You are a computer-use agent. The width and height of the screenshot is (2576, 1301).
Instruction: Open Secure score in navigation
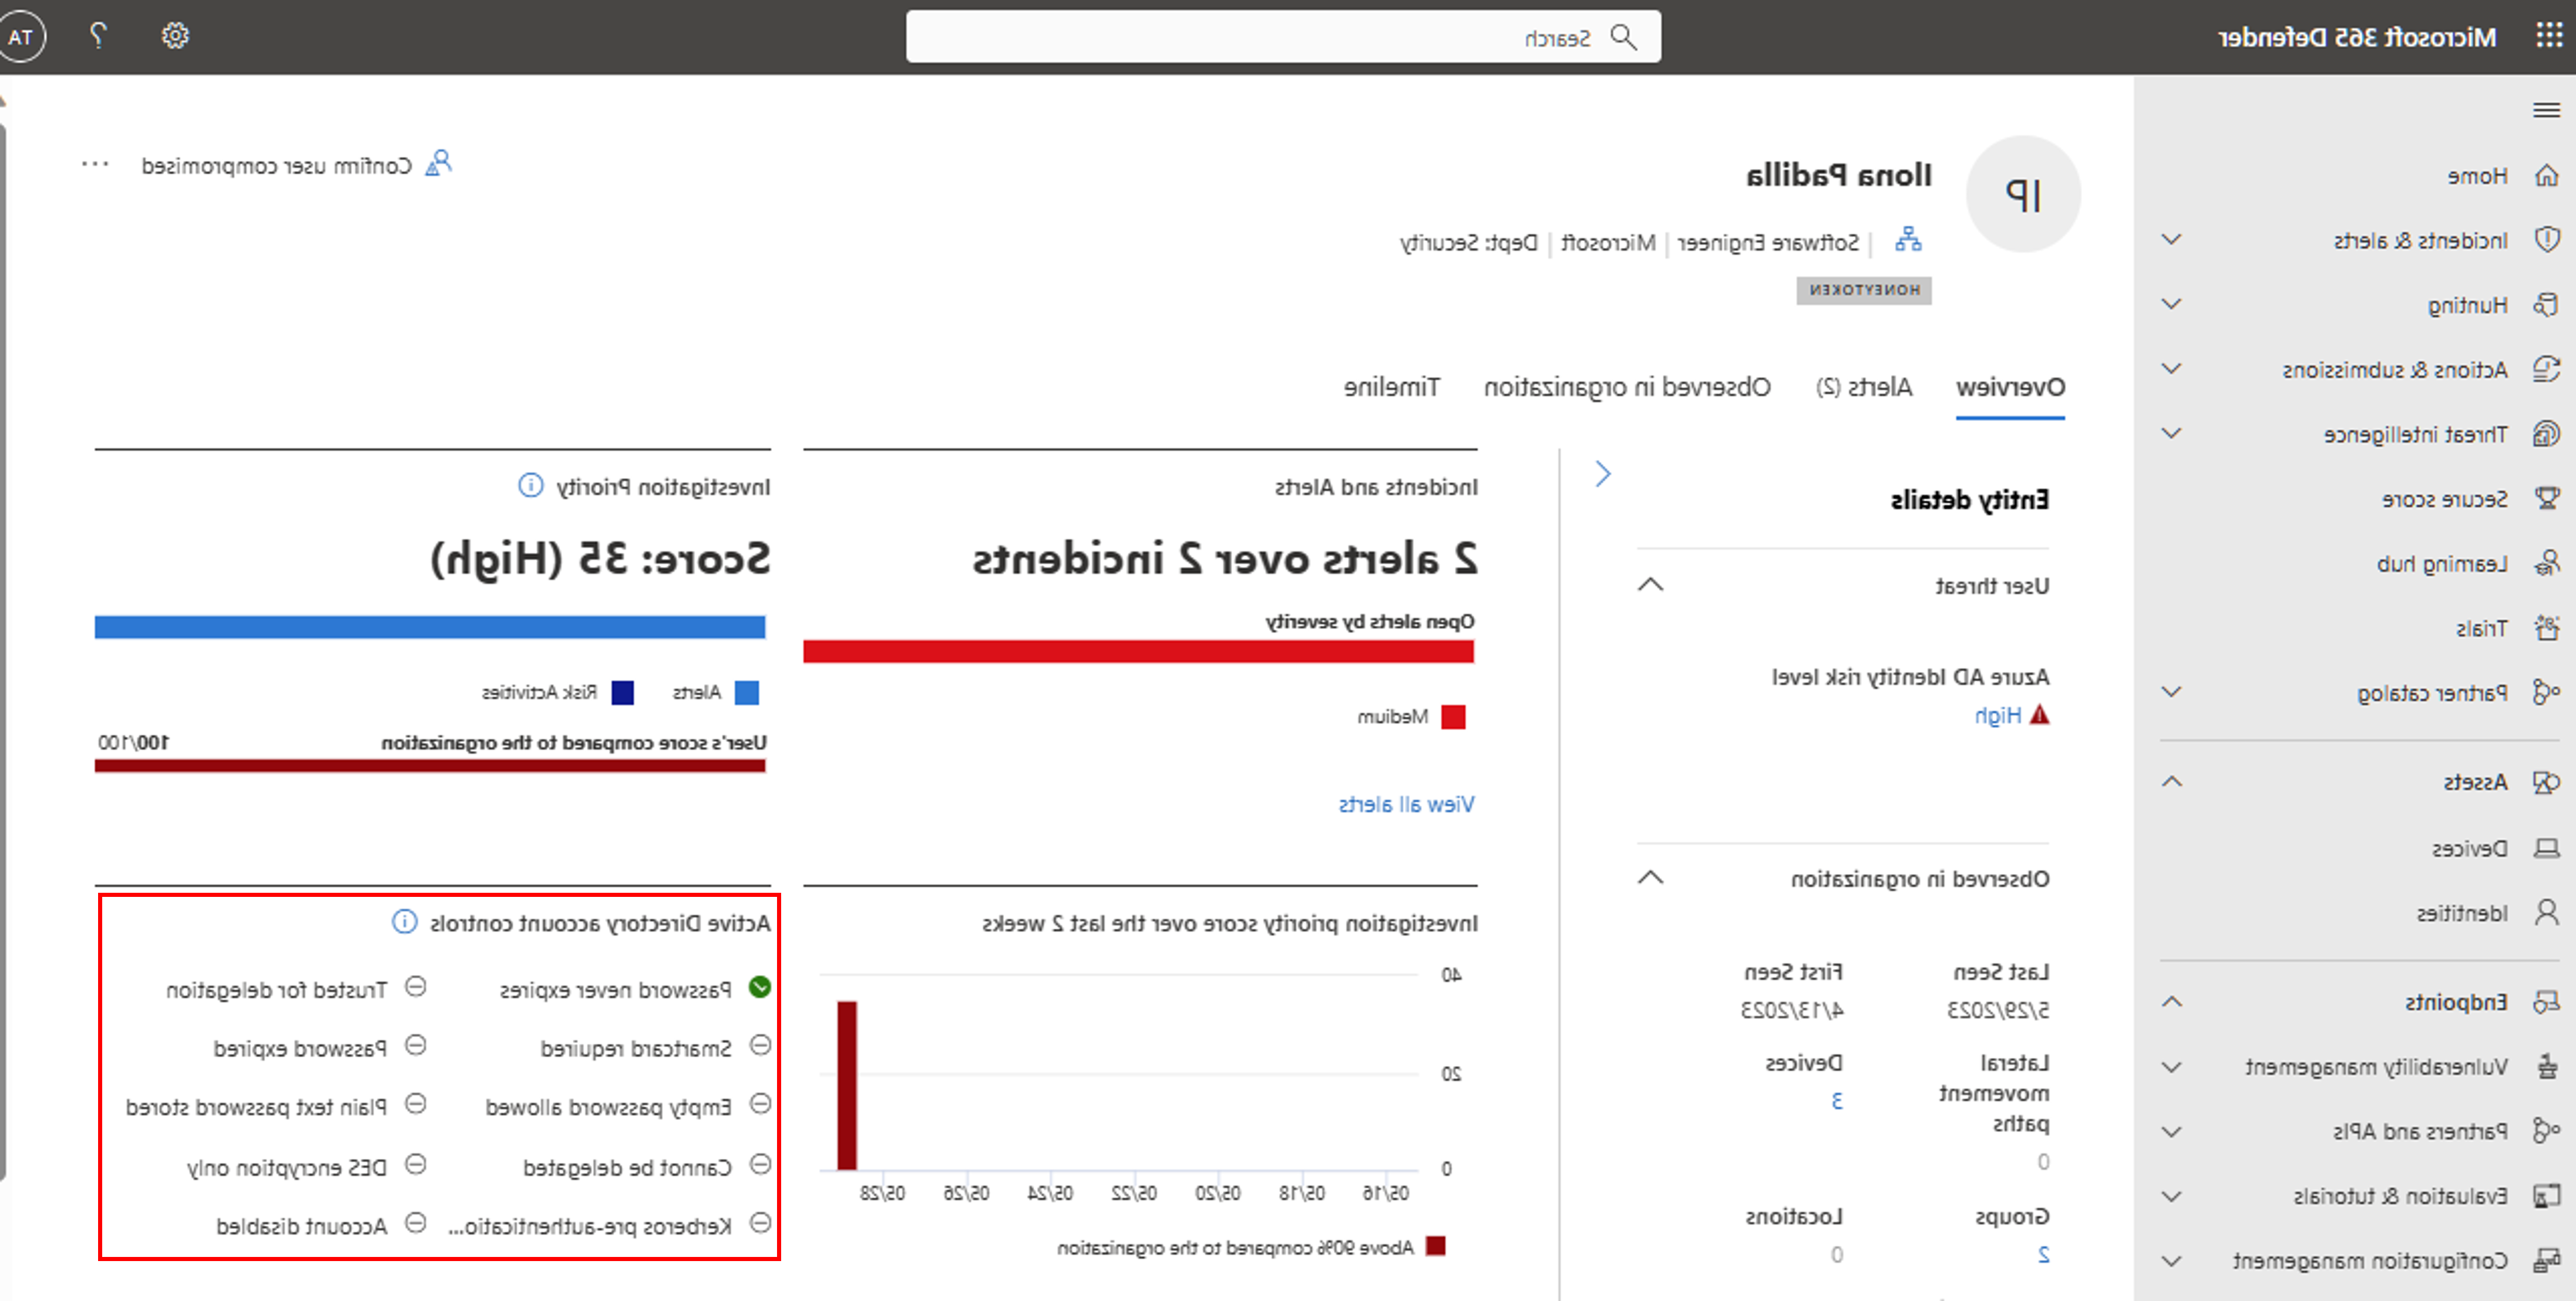coord(2445,499)
